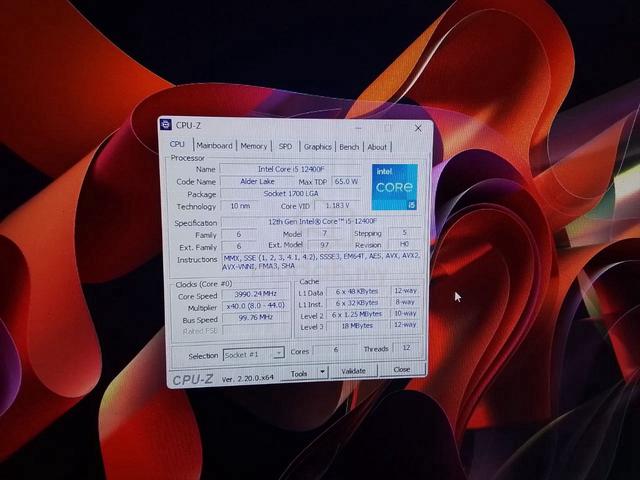Click the L1 Inst. value 6 x 32 KBytes

point(357,303)
